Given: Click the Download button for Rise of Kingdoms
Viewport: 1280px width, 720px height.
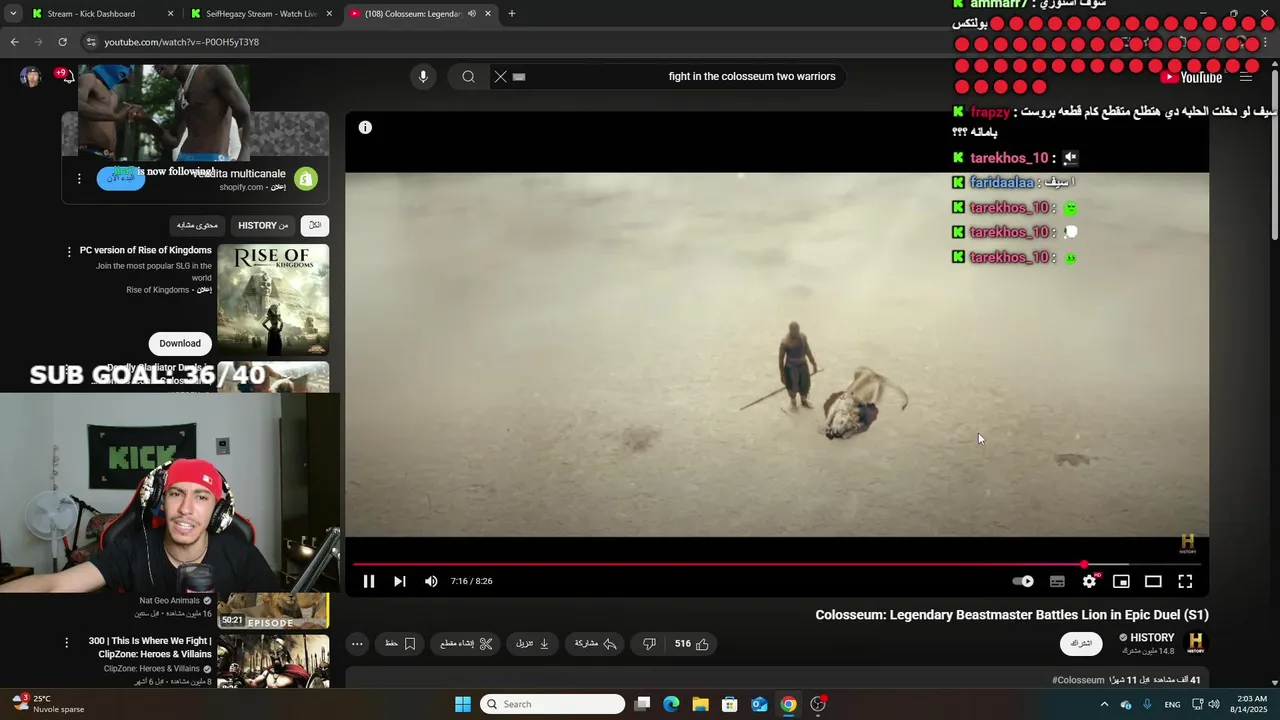Looking at the screenshot, I should pos(180,343).
